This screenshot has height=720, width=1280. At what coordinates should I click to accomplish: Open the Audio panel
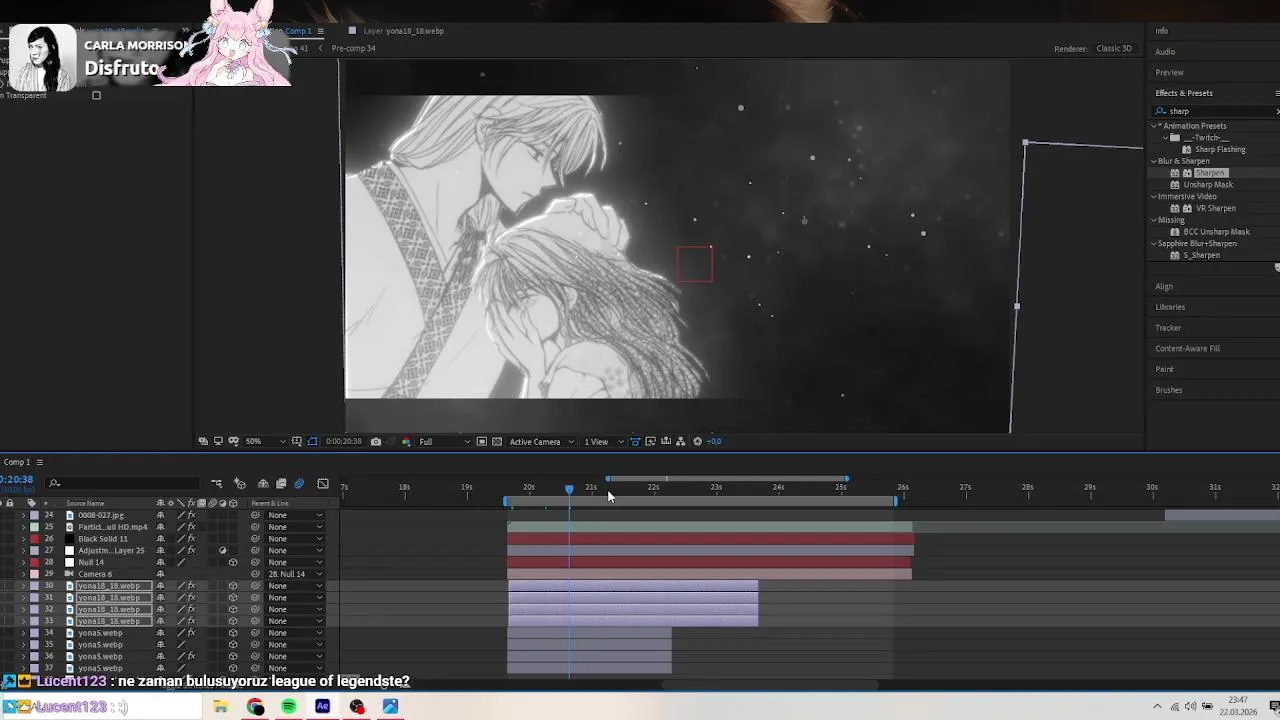[1165, 52]
